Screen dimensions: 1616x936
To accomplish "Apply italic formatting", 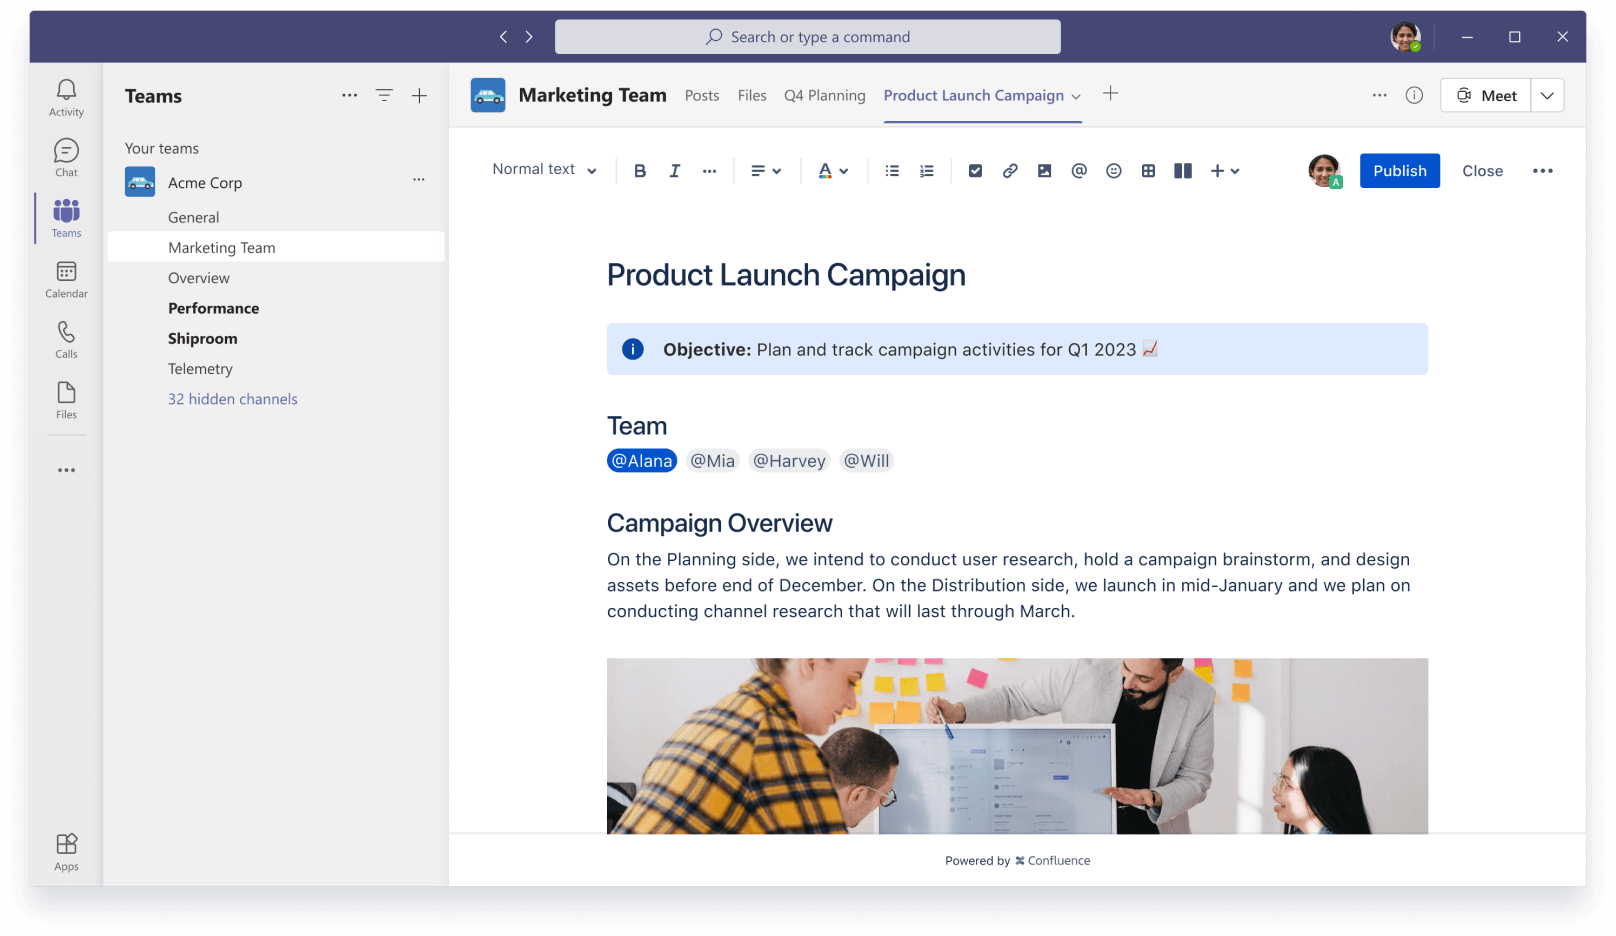I will (x=674, y=170).
